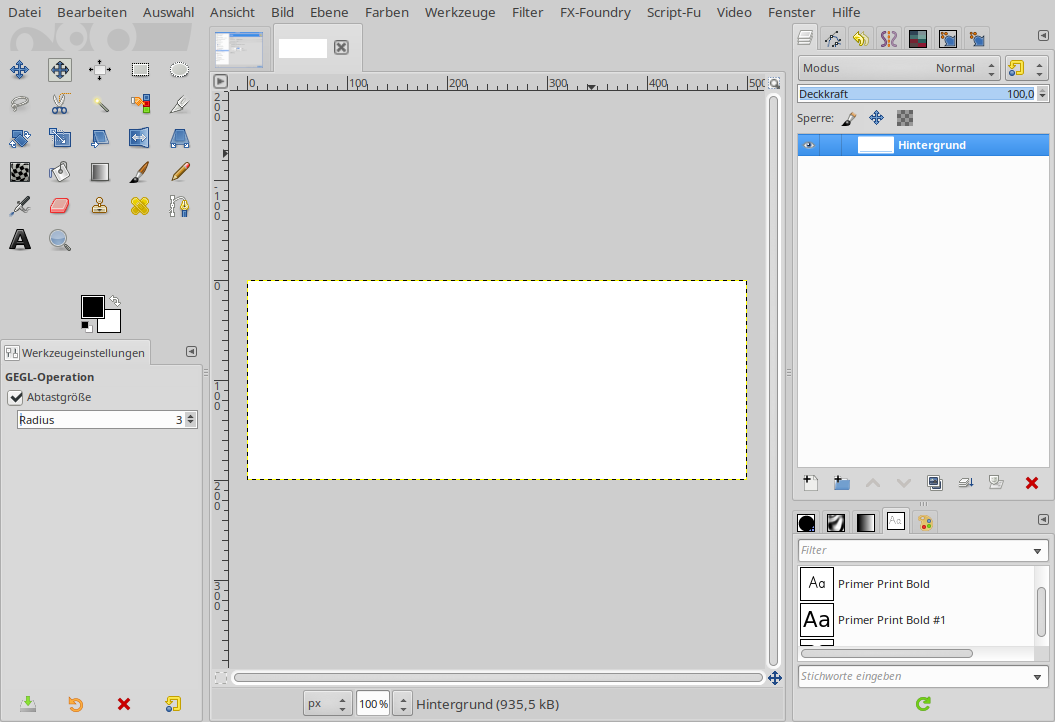
Task: Select the Rectangle select tool
Action: pyautogui.click(x=140, y=70)
